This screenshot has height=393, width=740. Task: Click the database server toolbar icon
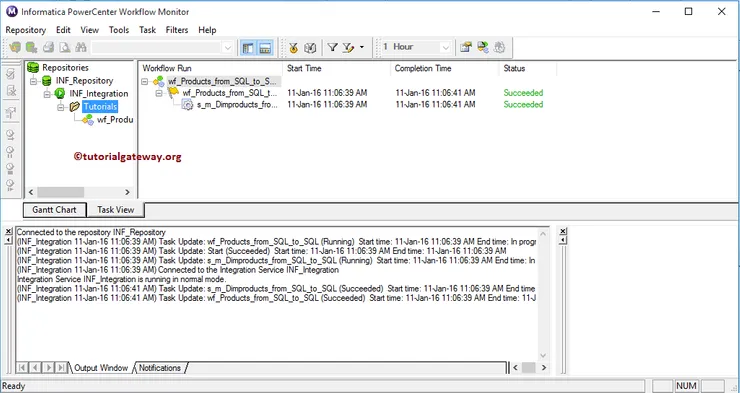point(482,47)
